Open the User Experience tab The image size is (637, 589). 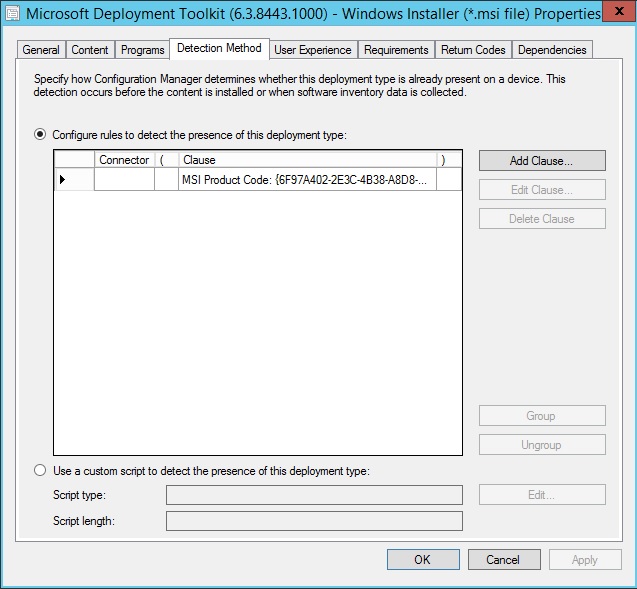pyautogui.click(x=313, y=50)
